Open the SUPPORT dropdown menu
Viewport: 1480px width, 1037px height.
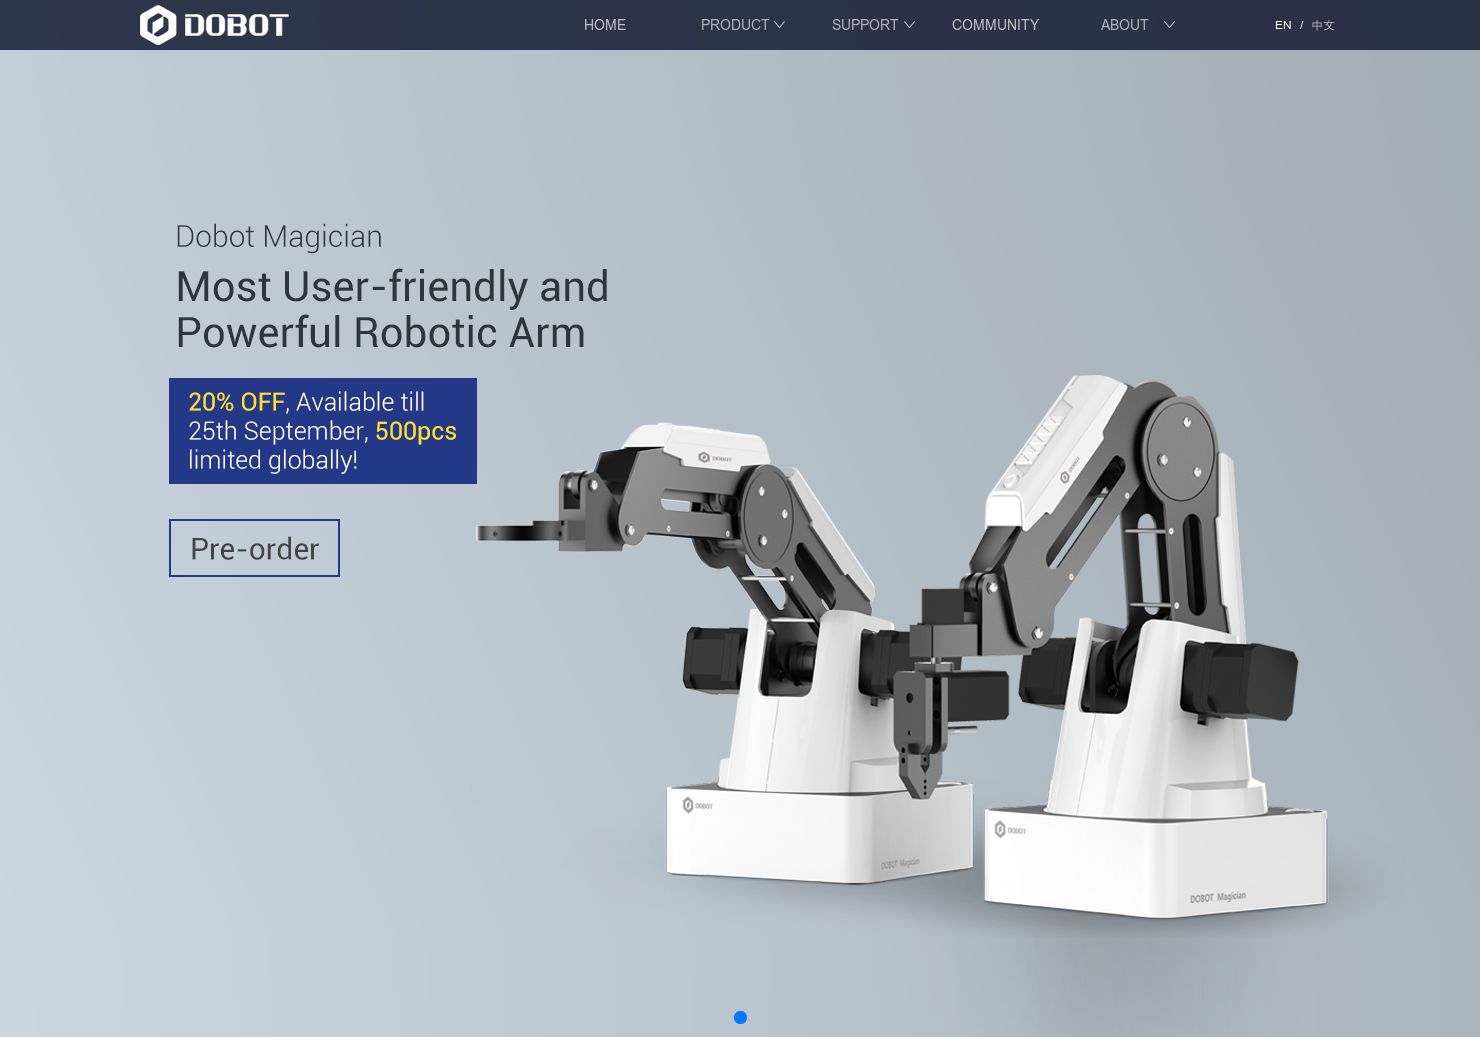(x=865, y=25)
